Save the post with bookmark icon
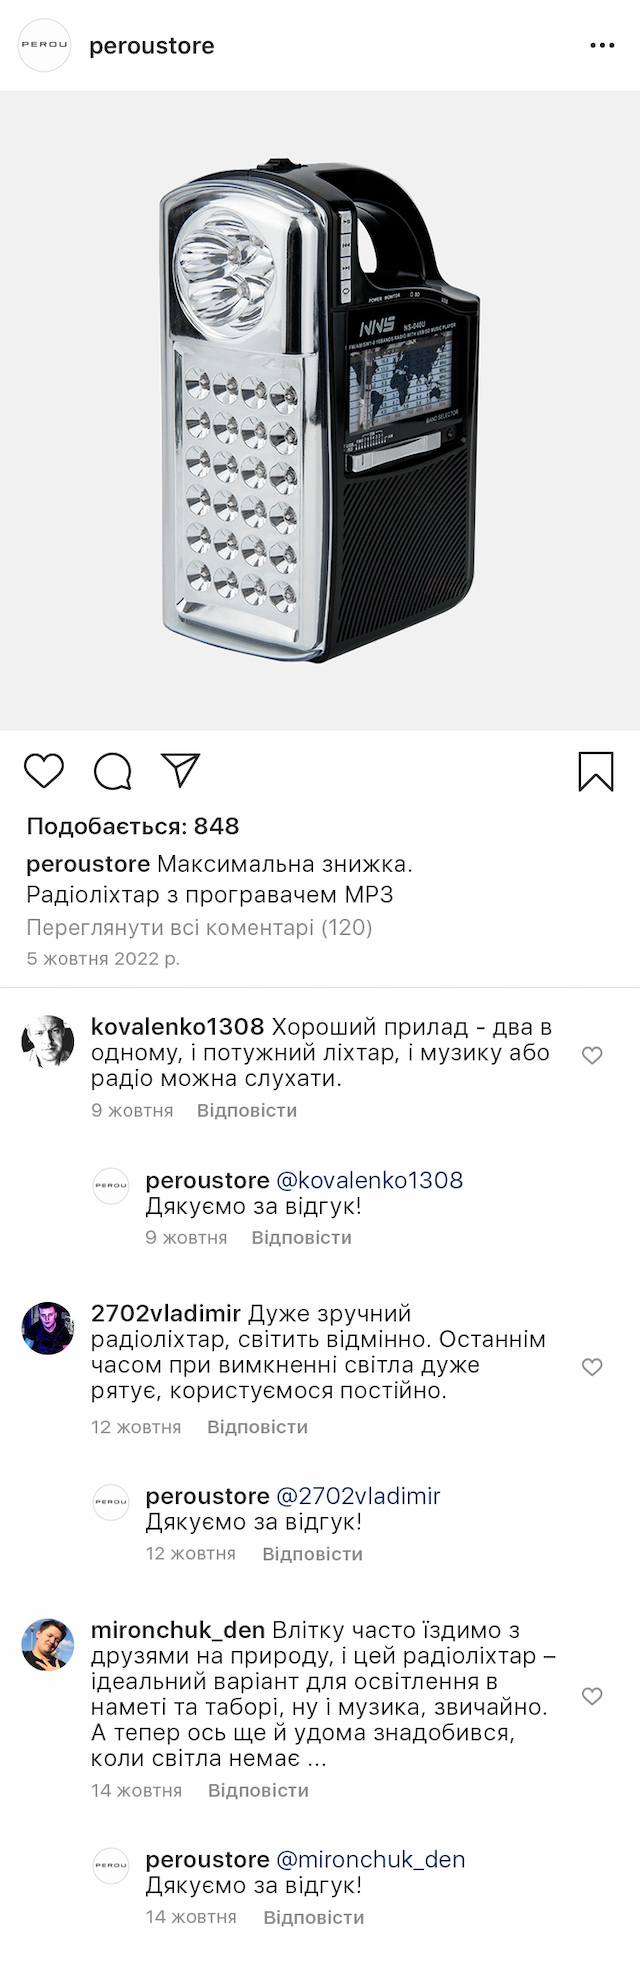This screenshot has height=1970, width=640. [x=596, y=771]
